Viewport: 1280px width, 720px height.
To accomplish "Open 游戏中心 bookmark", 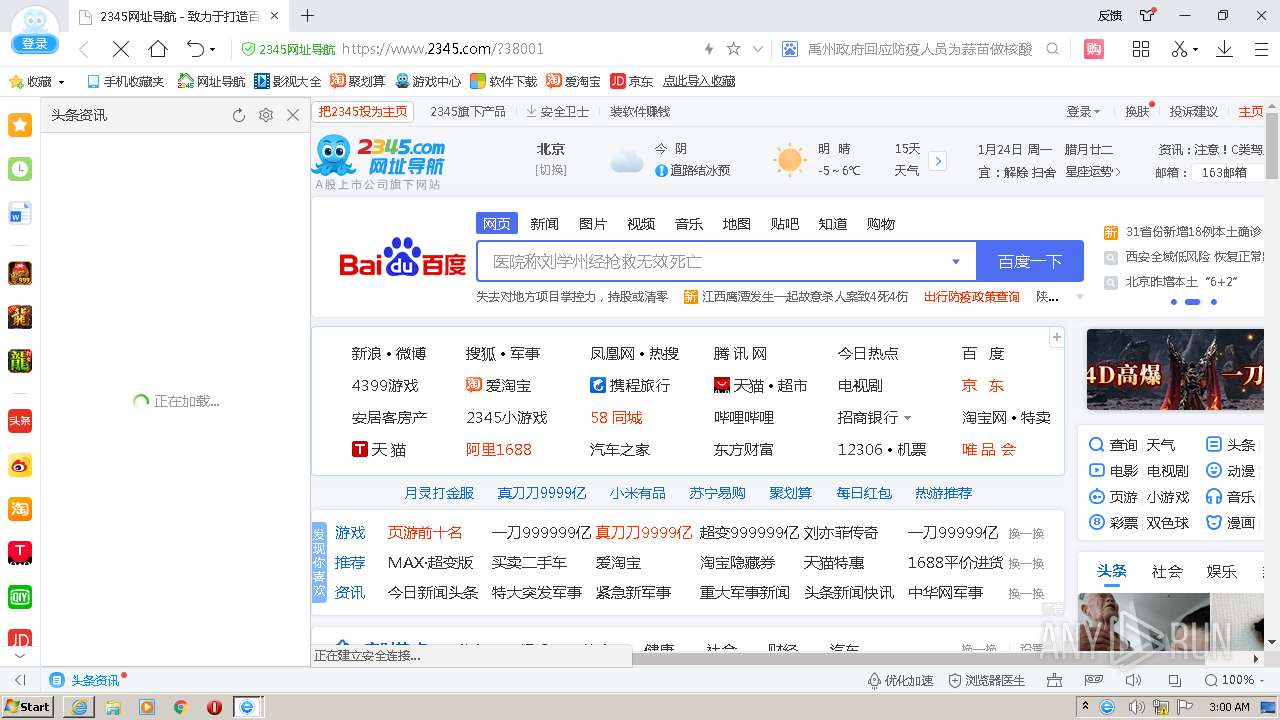I will coord(428,82).
